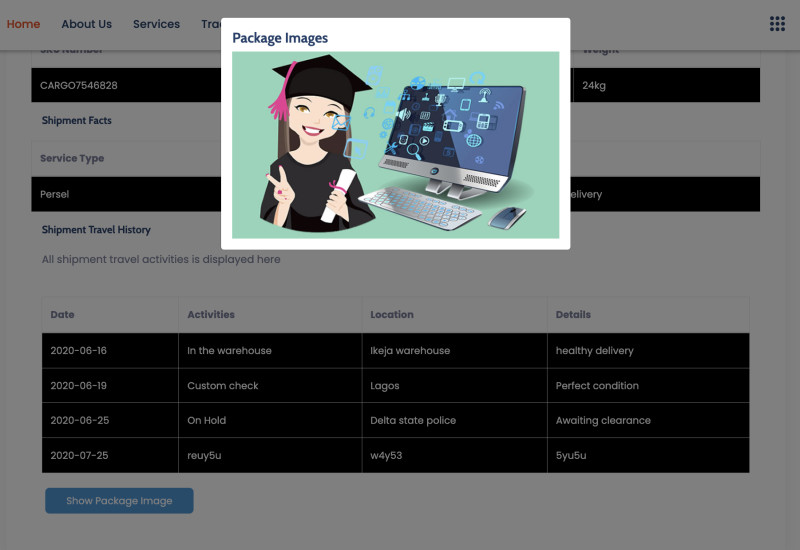This screenshot has width=800, height=550.
Task: Click the Custom check activity cell
Action: (x=222, y=386)
